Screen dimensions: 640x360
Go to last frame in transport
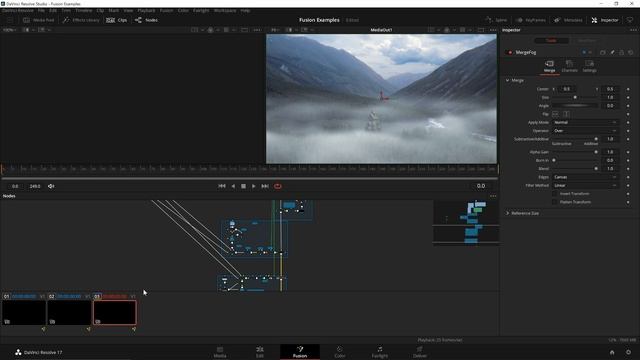(265, 186)
